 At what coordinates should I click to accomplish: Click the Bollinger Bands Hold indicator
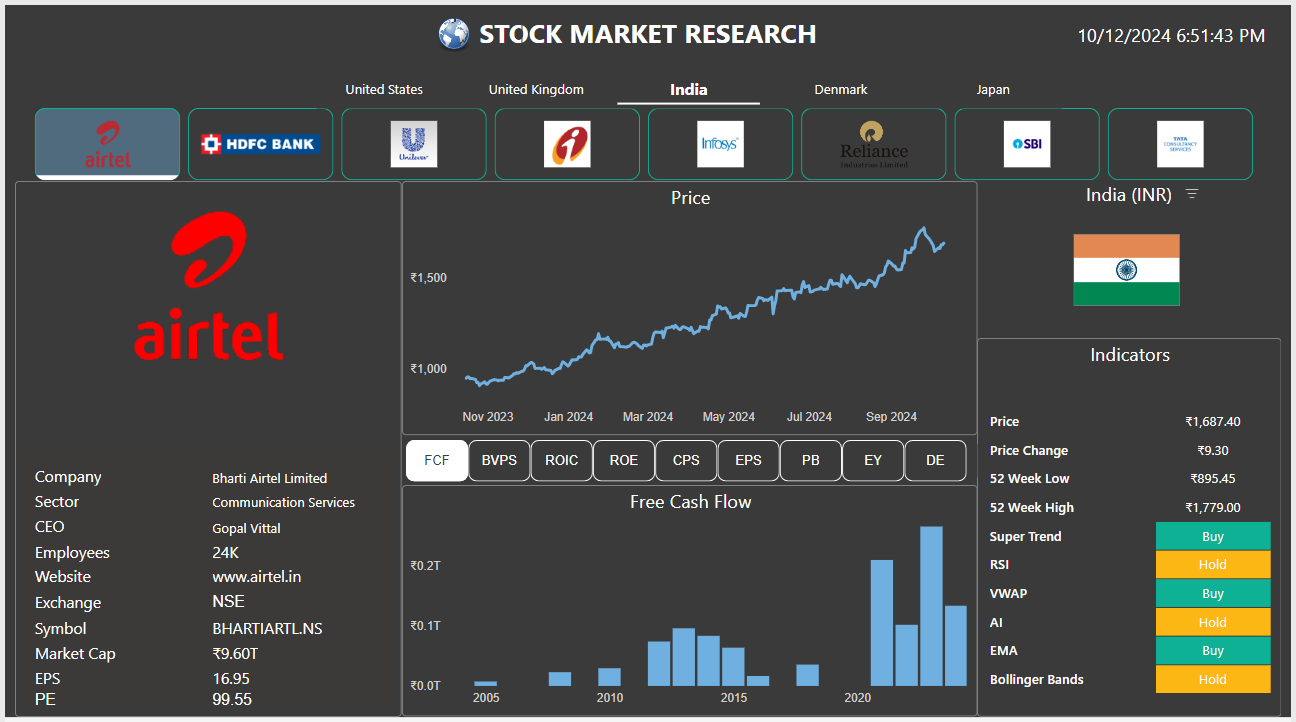click(x=1213, y=680)
